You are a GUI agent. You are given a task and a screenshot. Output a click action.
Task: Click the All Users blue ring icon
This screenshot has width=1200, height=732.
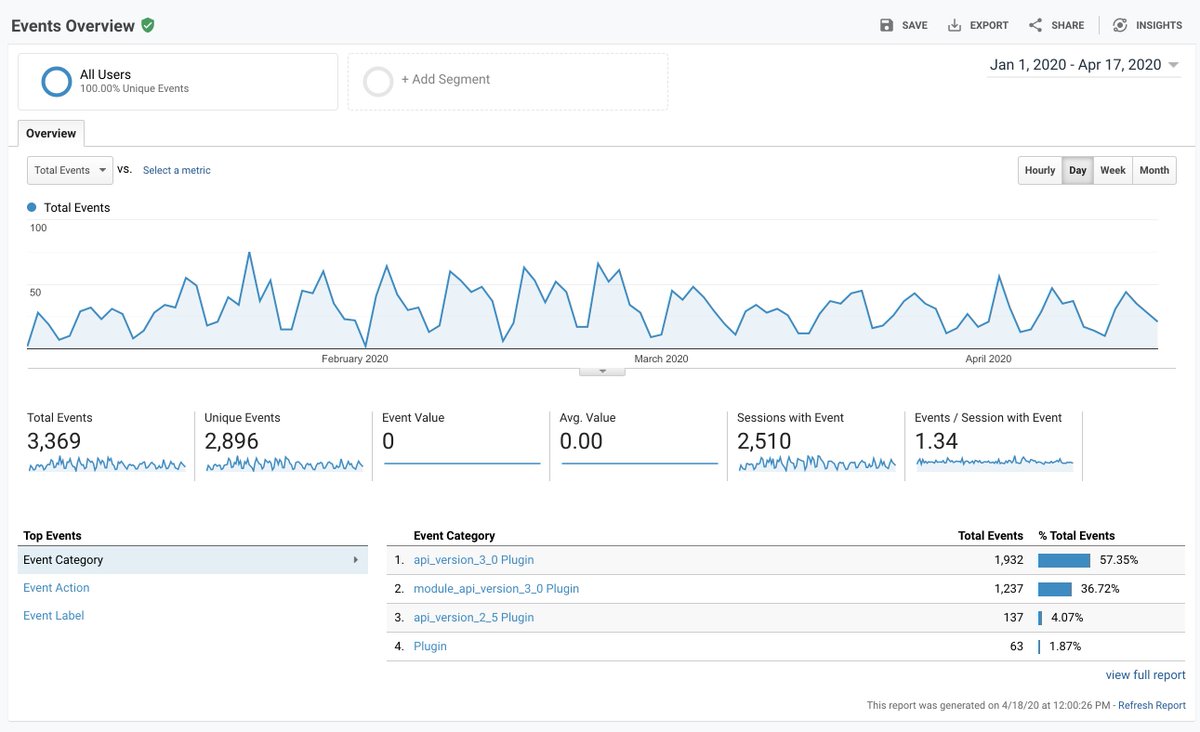[x=56, y=82]
